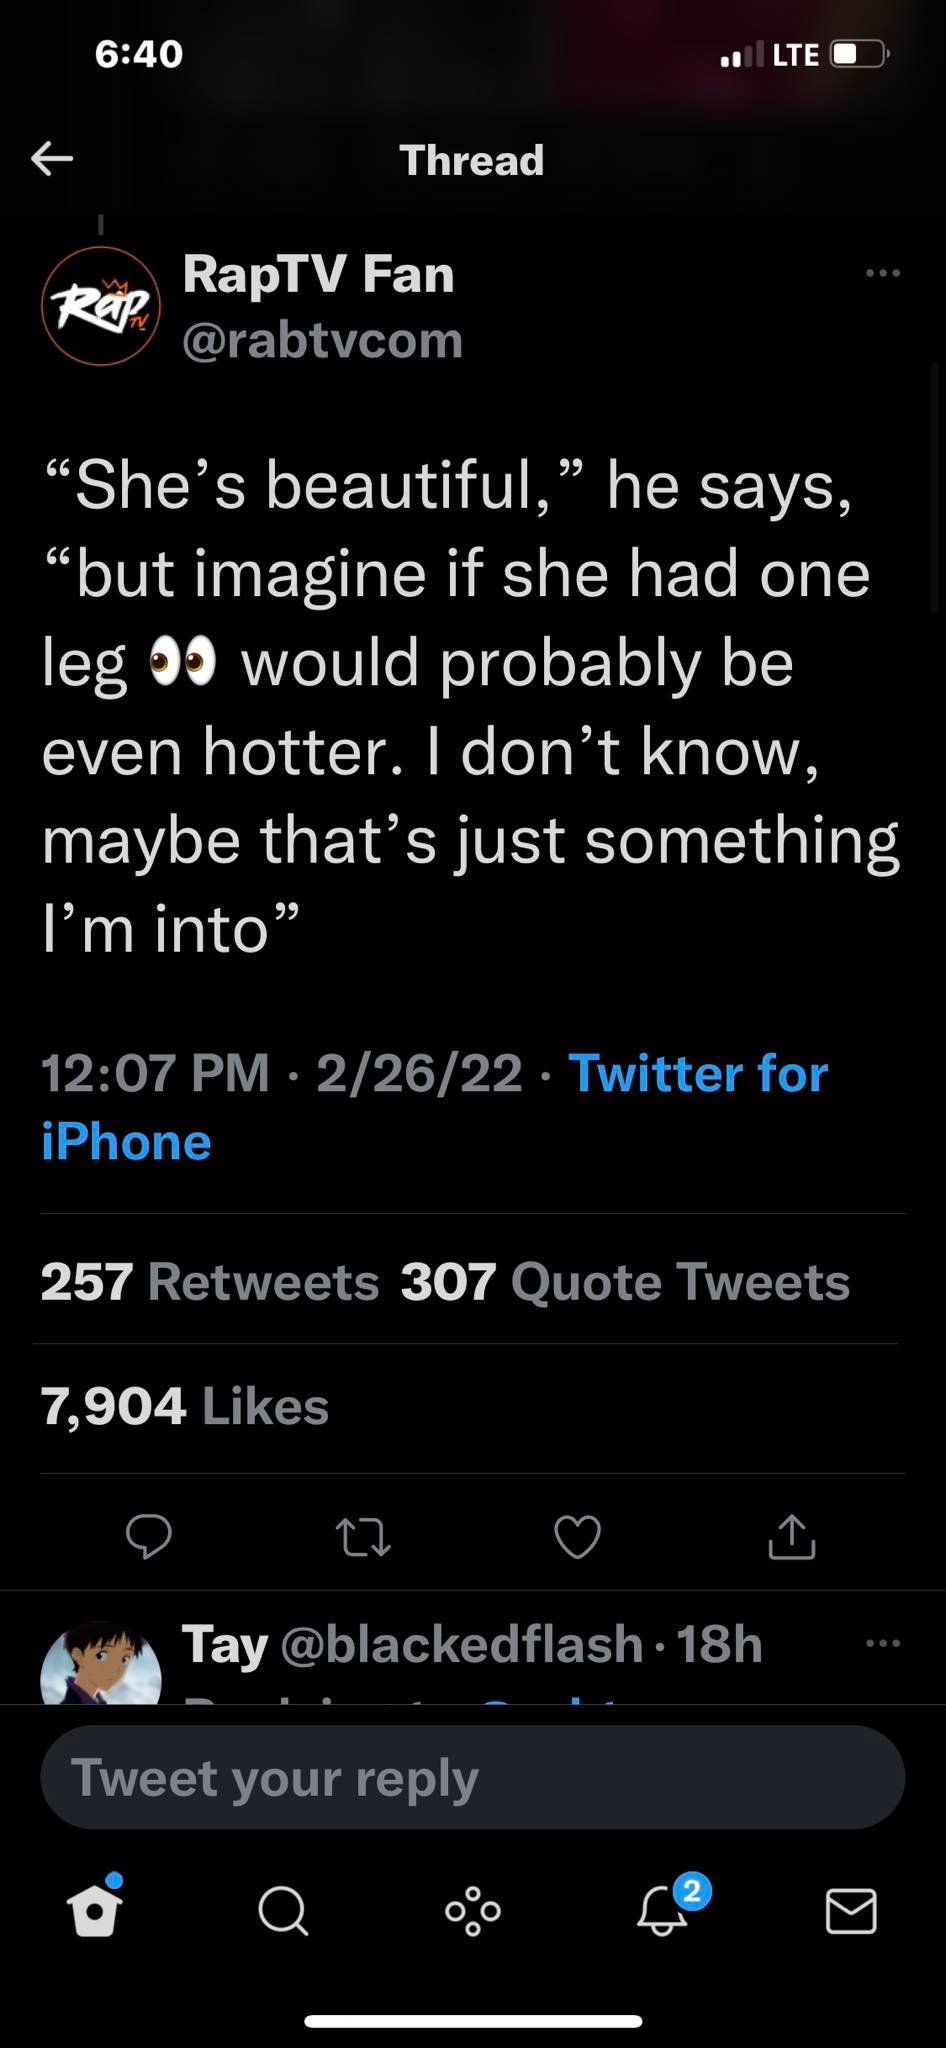Retweet this tweet via retweet icon
This screenshot has height=2048, width=946.
click(362, 1537)
